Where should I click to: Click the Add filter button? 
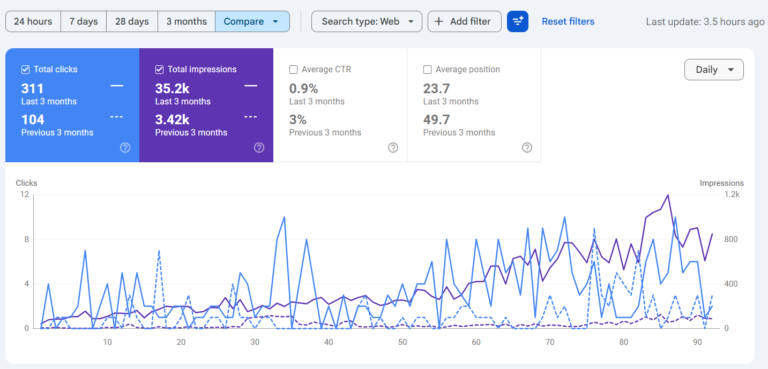click(464, 22)
